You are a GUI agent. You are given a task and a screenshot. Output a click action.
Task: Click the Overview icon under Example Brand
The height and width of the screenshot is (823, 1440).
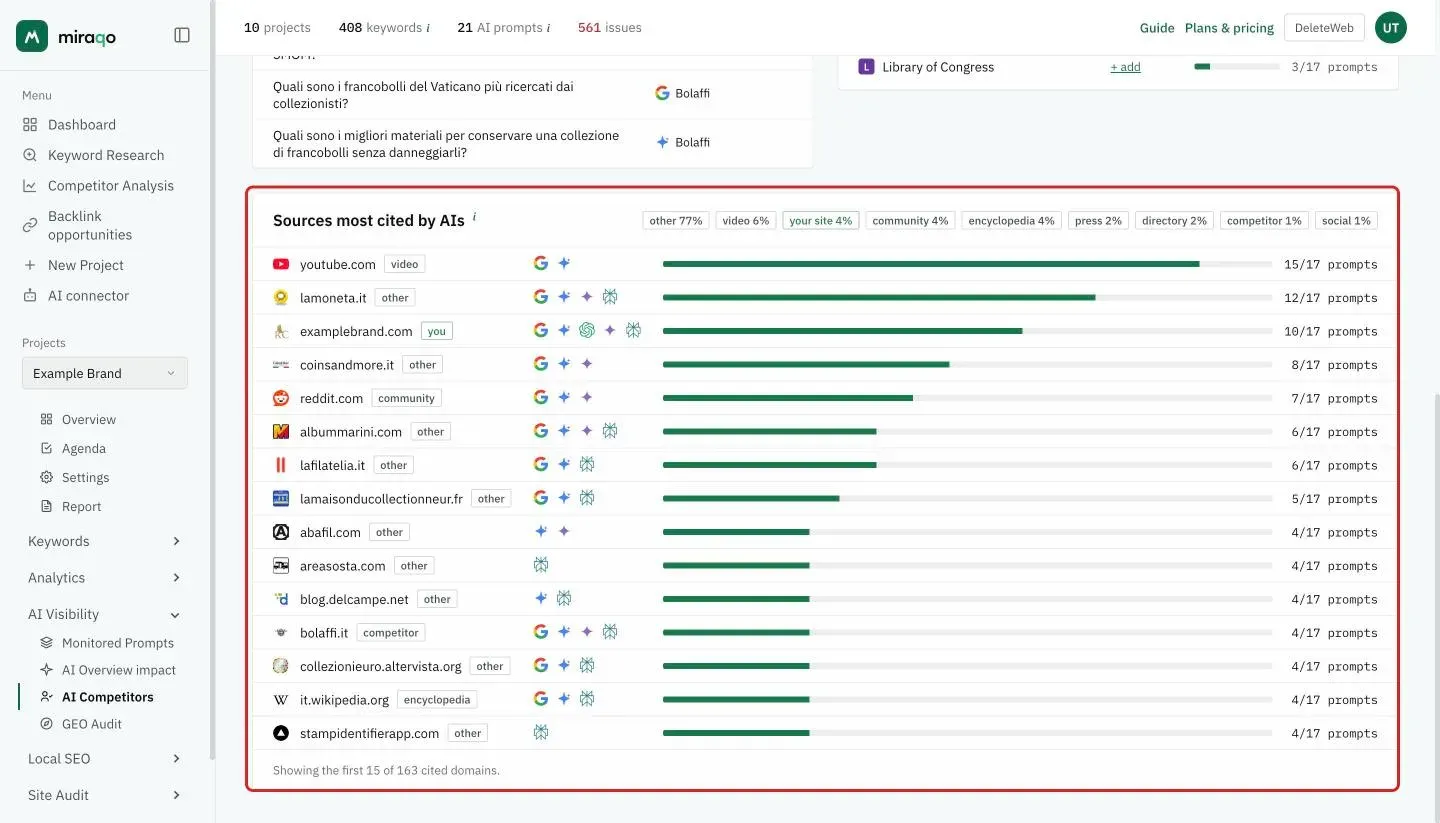coord(46,419)
